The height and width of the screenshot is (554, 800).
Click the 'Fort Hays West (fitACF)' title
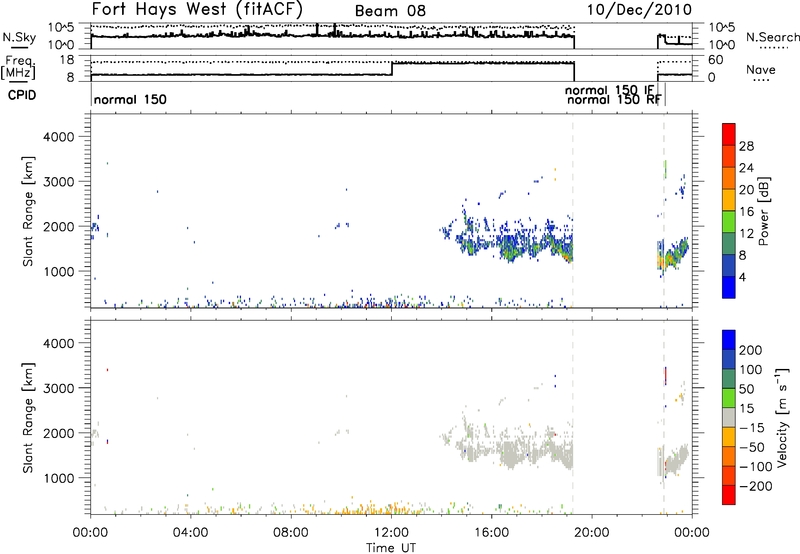click(x=197, y=10)
